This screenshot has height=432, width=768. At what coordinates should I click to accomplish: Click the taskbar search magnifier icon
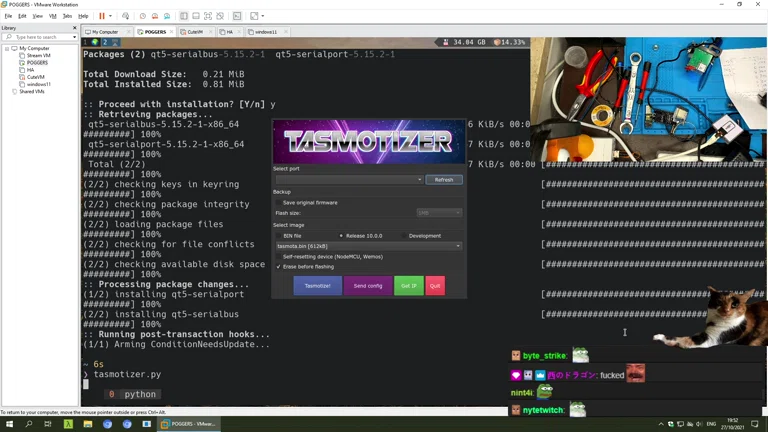[x=28, y=424]
